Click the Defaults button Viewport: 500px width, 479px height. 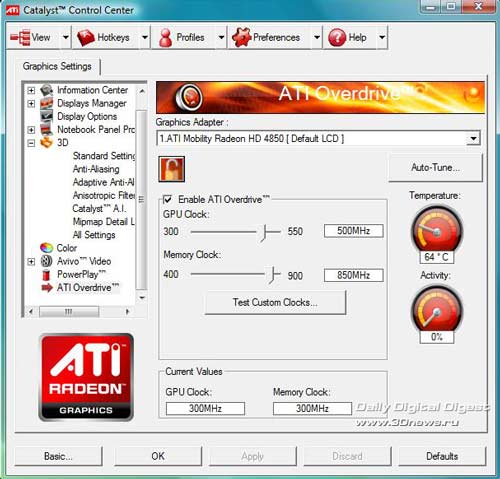(x=442, y=456)
